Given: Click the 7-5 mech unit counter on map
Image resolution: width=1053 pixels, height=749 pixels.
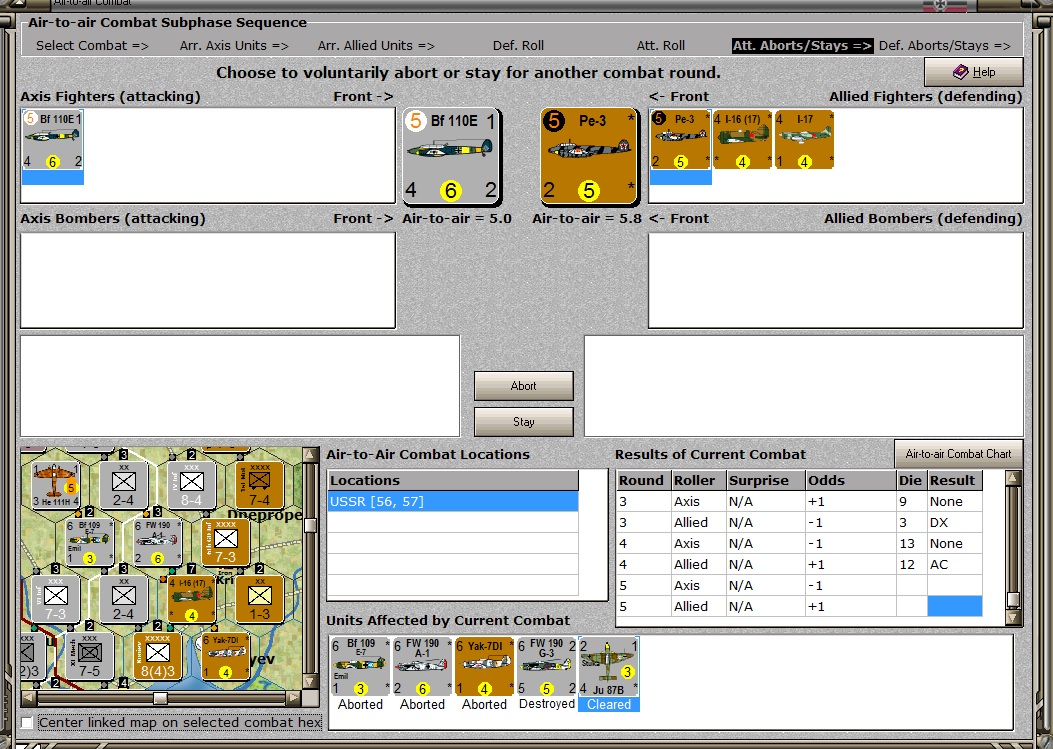Looking at the screenshot, I should [x=89, y=656].
